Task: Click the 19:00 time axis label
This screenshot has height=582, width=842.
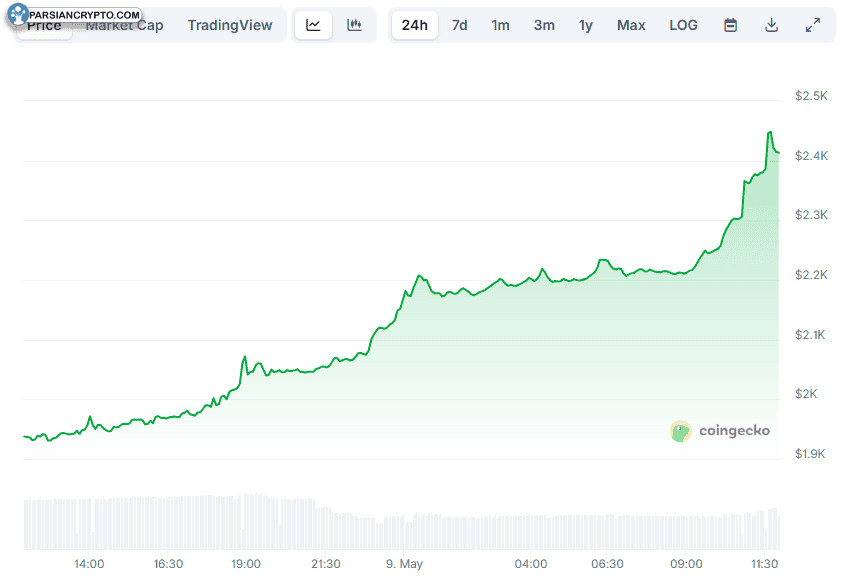Action: [246, 564]
